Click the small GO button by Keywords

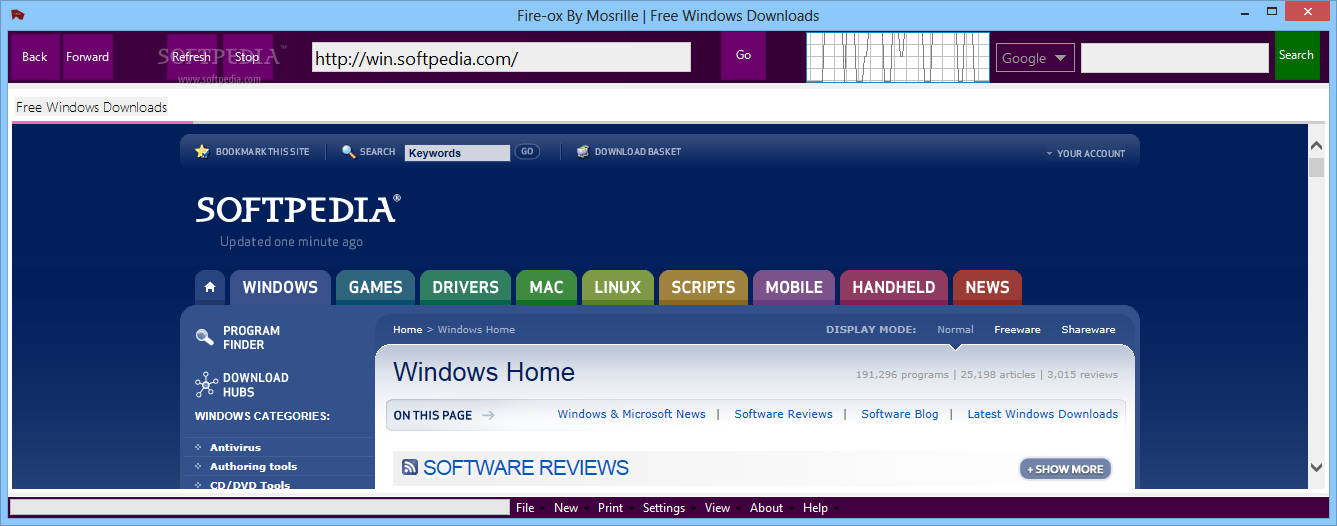[527, 152]
